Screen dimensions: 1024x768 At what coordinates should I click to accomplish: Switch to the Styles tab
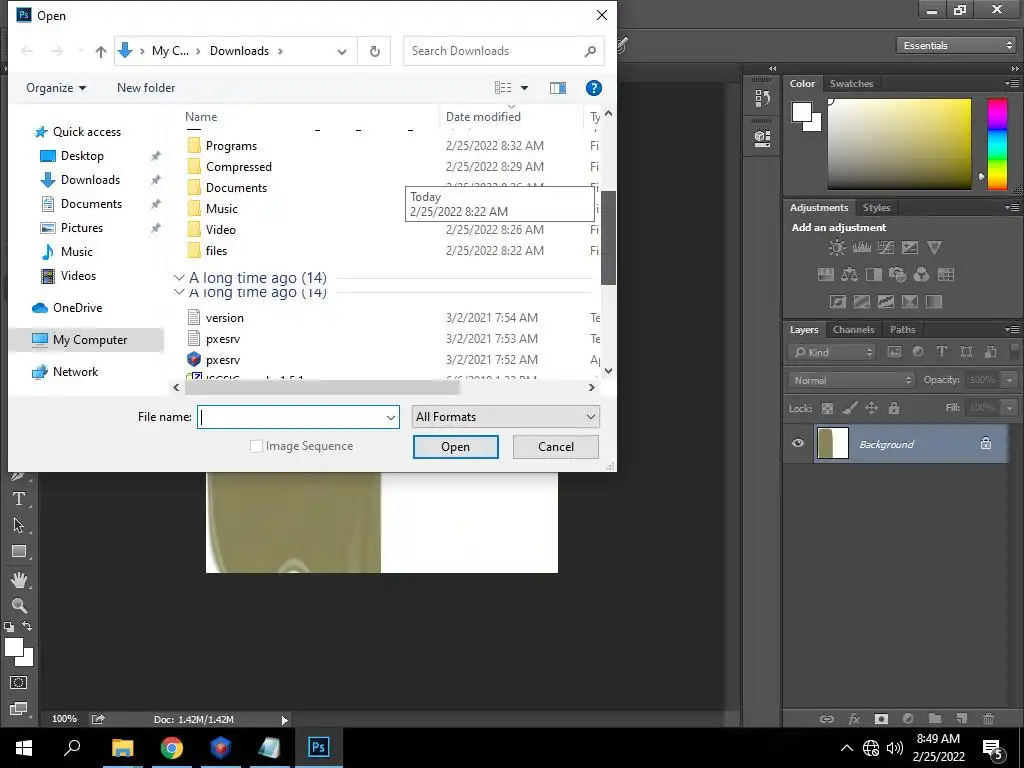(x=876, y=208)
